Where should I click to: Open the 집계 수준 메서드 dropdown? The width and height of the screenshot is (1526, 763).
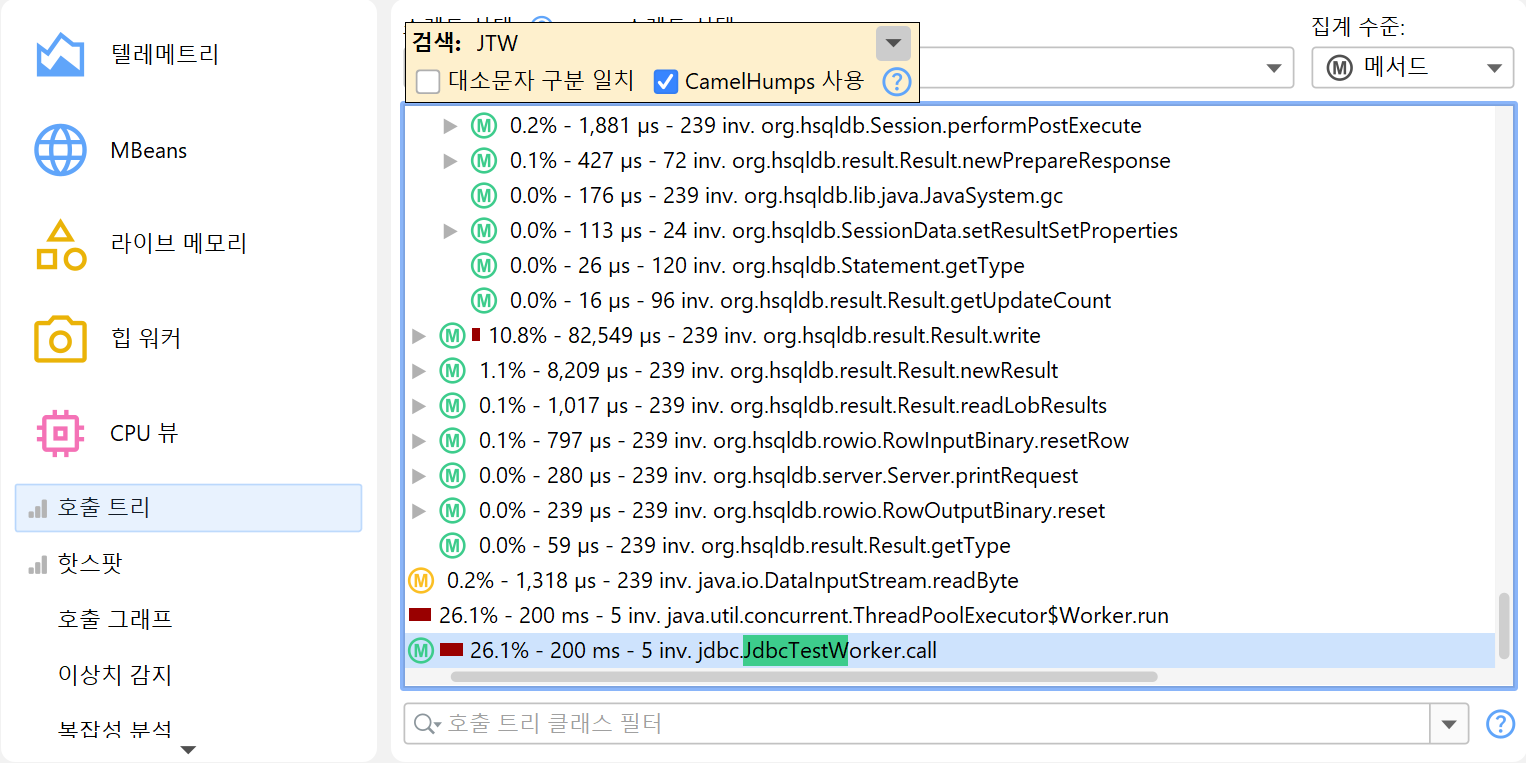[1412, 68]
